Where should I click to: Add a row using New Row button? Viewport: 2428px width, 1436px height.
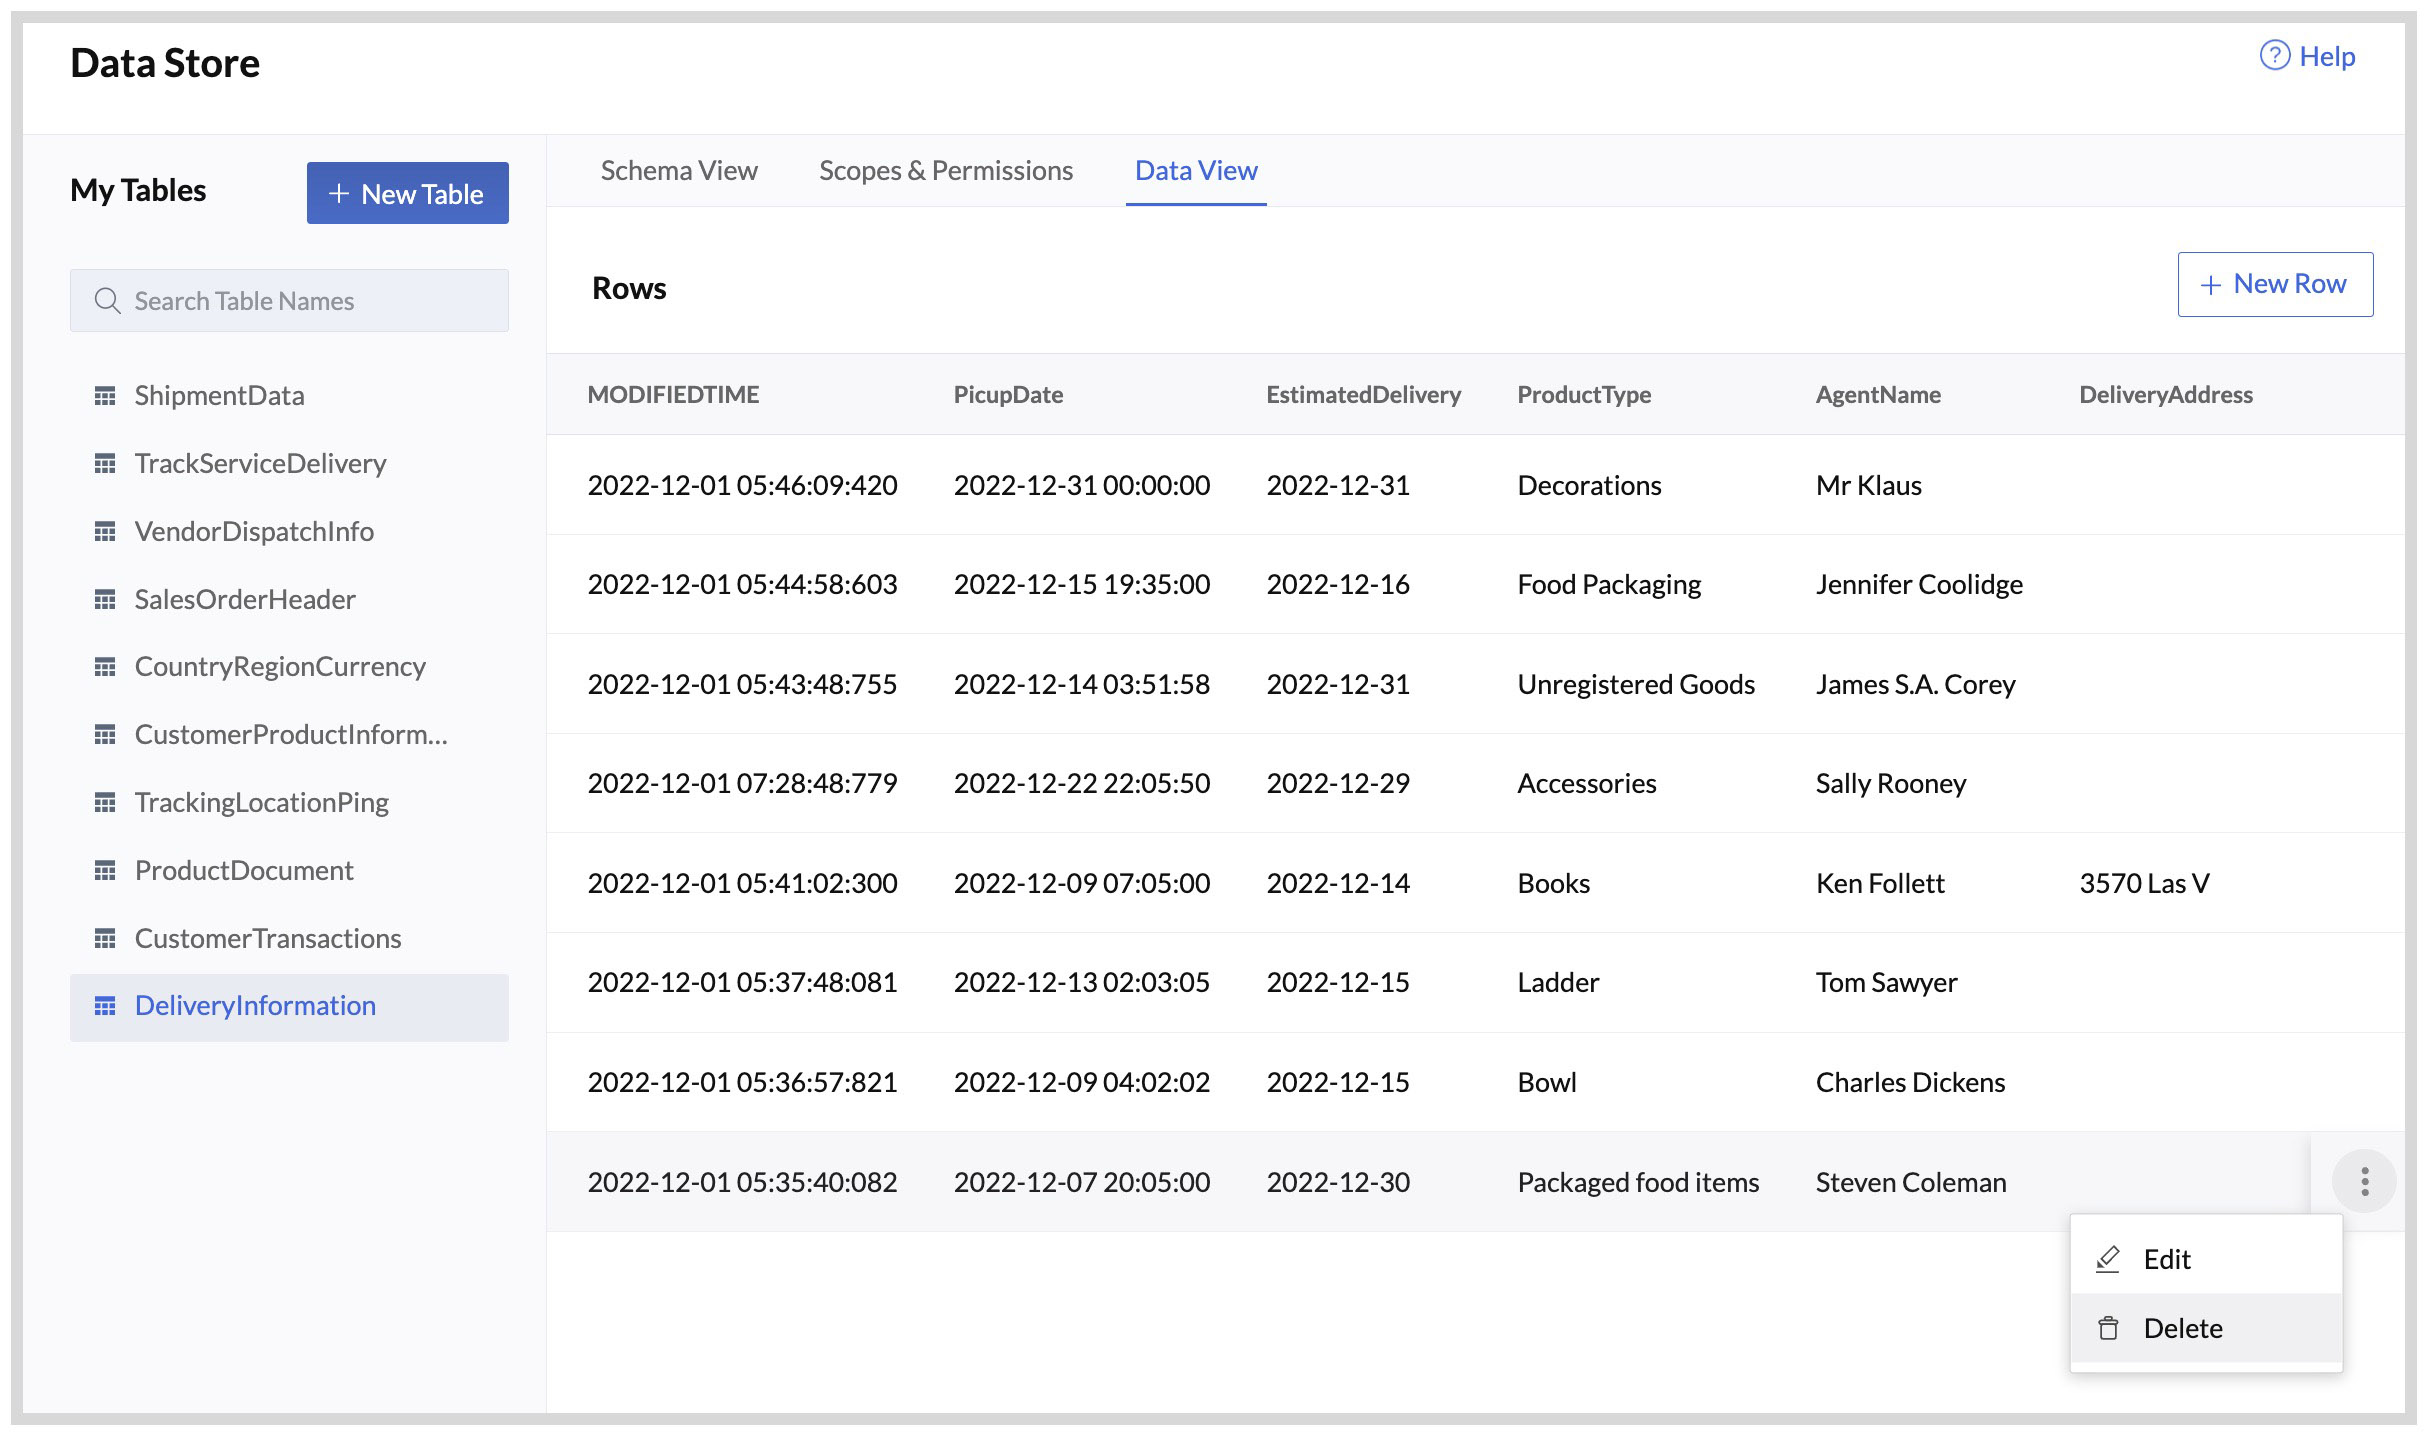tap(2274, 284)
